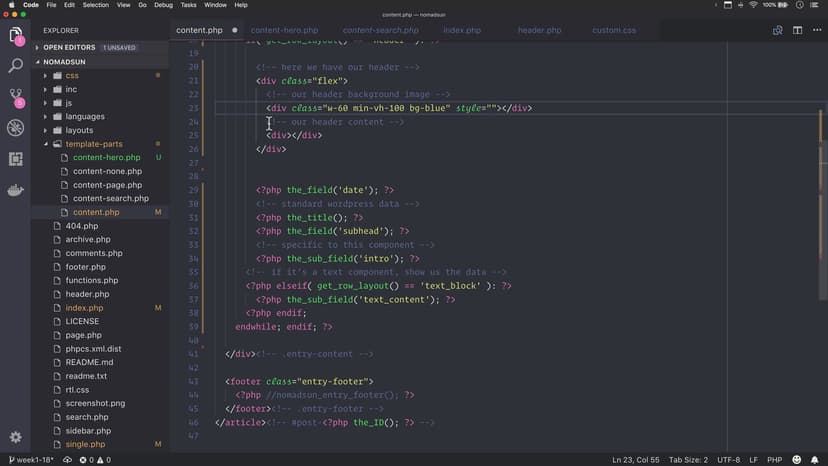
Task: Collapse the template-parts folder
Action: click(45, 144)
